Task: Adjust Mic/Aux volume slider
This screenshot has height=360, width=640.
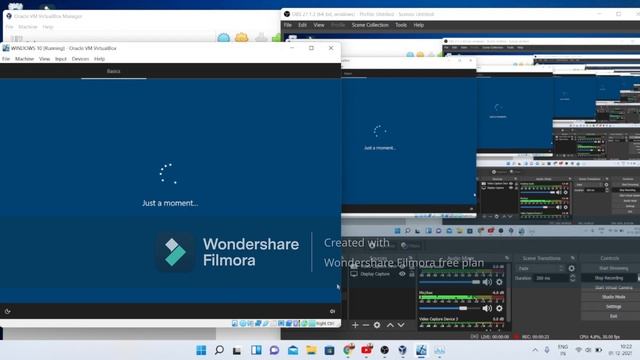Action: click(x=450, y=308)
